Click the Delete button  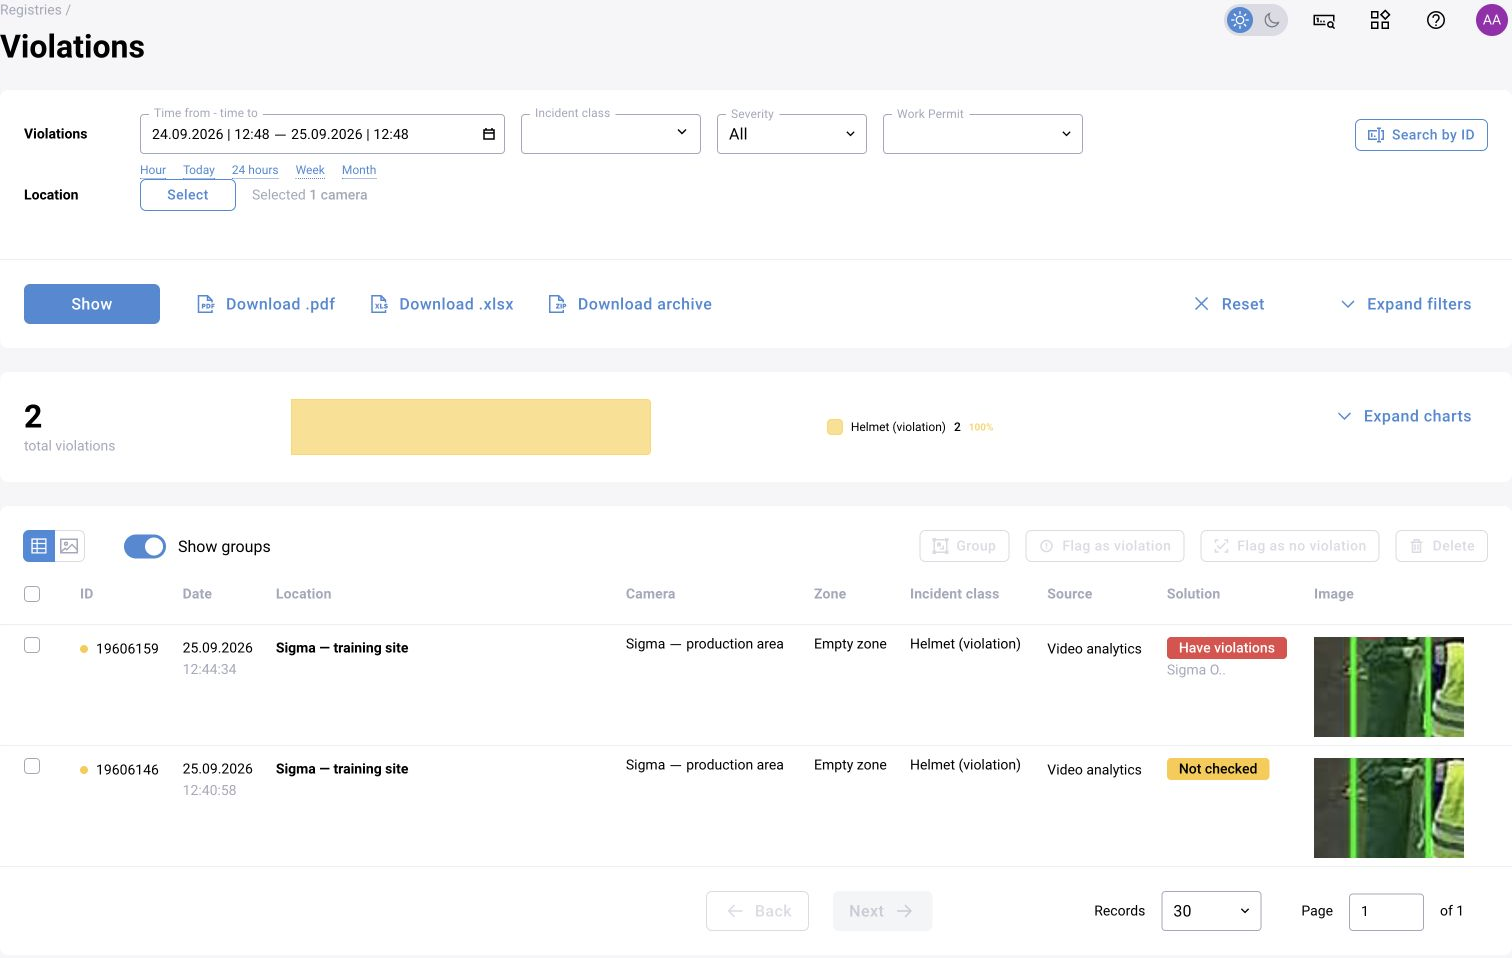[x=1442, y=546]
